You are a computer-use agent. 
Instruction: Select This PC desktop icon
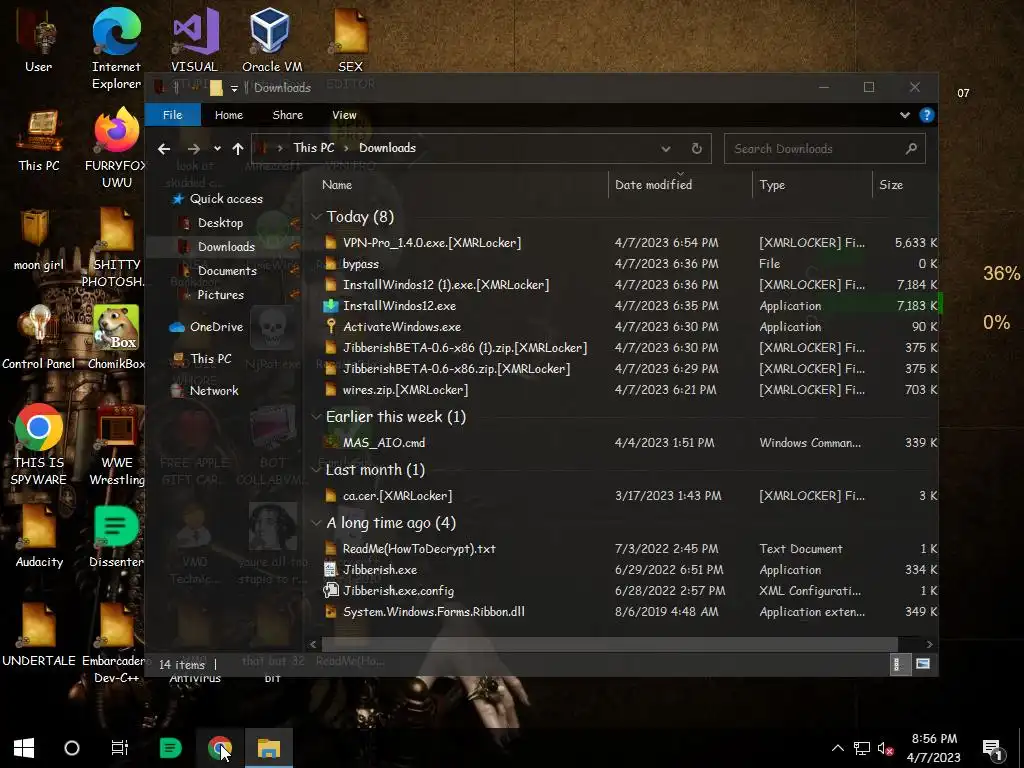39,140
